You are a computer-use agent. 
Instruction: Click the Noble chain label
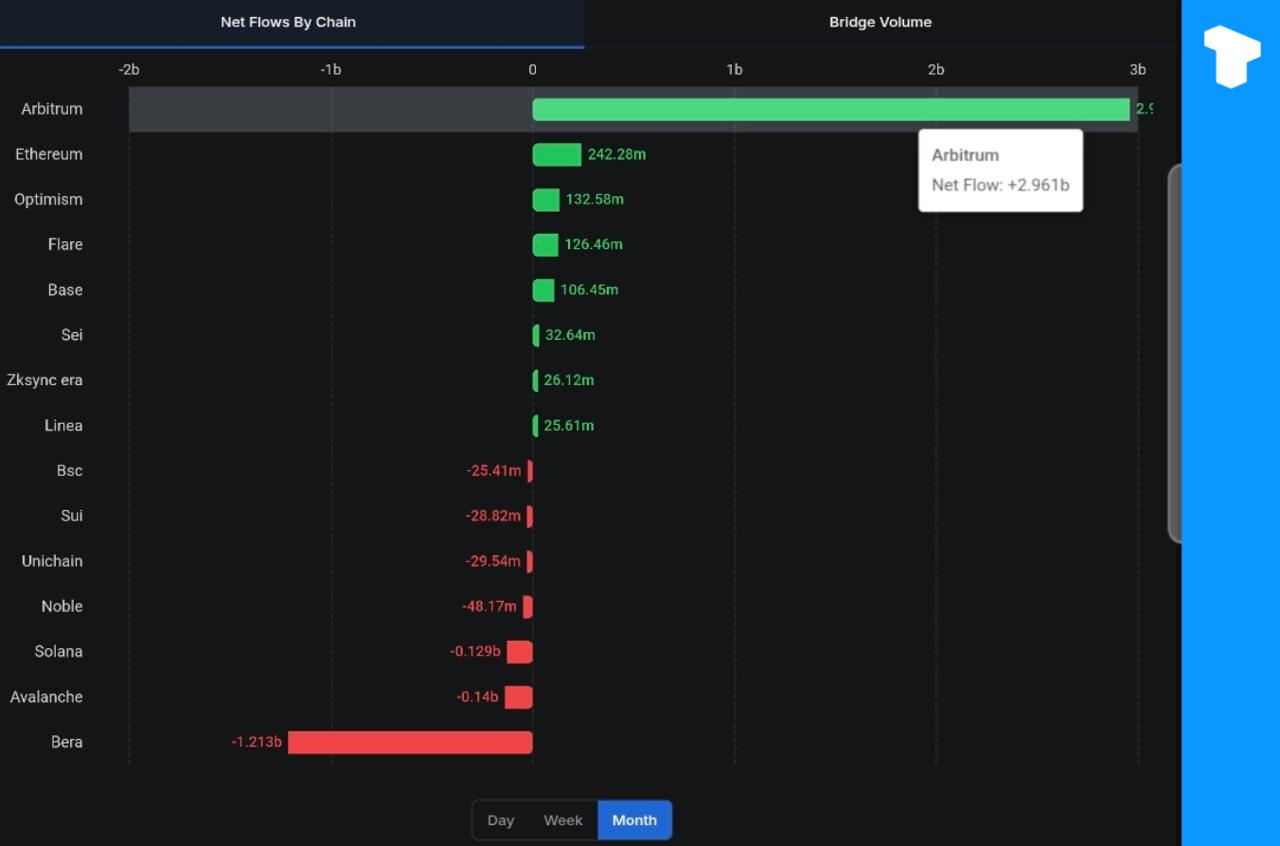click(62, 606)
